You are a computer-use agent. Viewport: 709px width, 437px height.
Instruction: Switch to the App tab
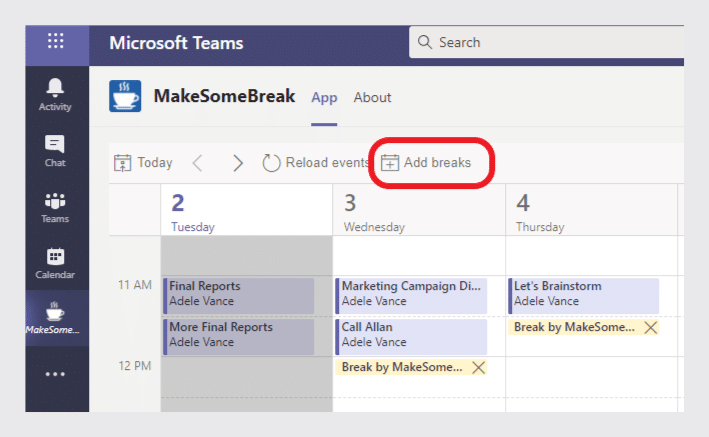[324, 97]
